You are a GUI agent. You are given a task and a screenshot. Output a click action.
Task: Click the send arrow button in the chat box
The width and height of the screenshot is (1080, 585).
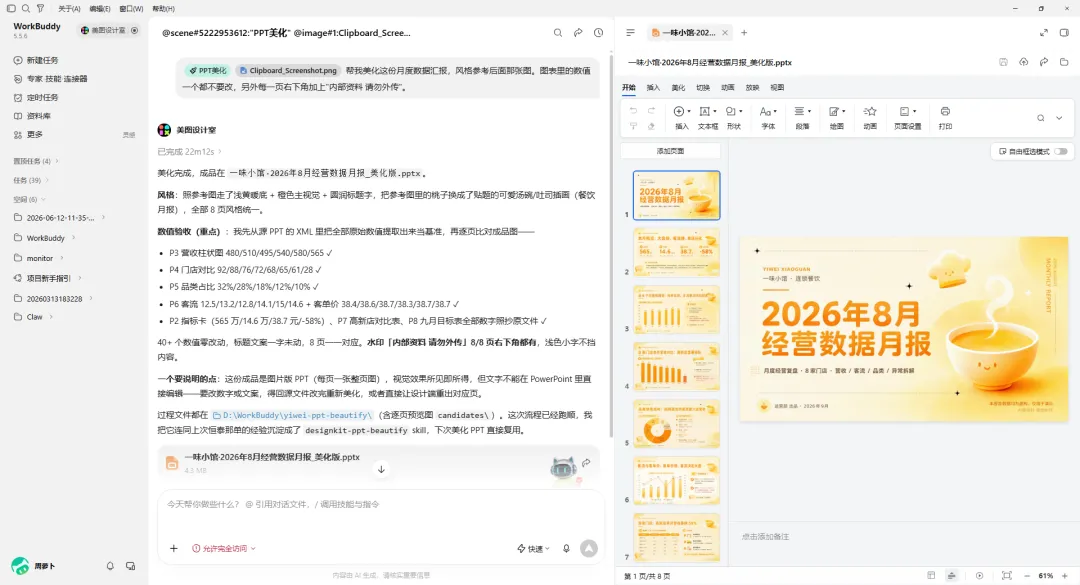click(589, 548)
